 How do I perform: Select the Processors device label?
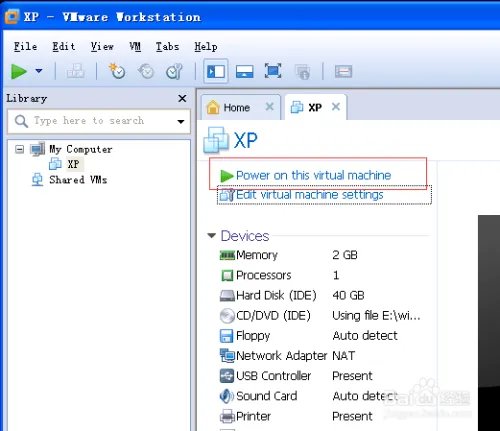click(x=264, y=275)
